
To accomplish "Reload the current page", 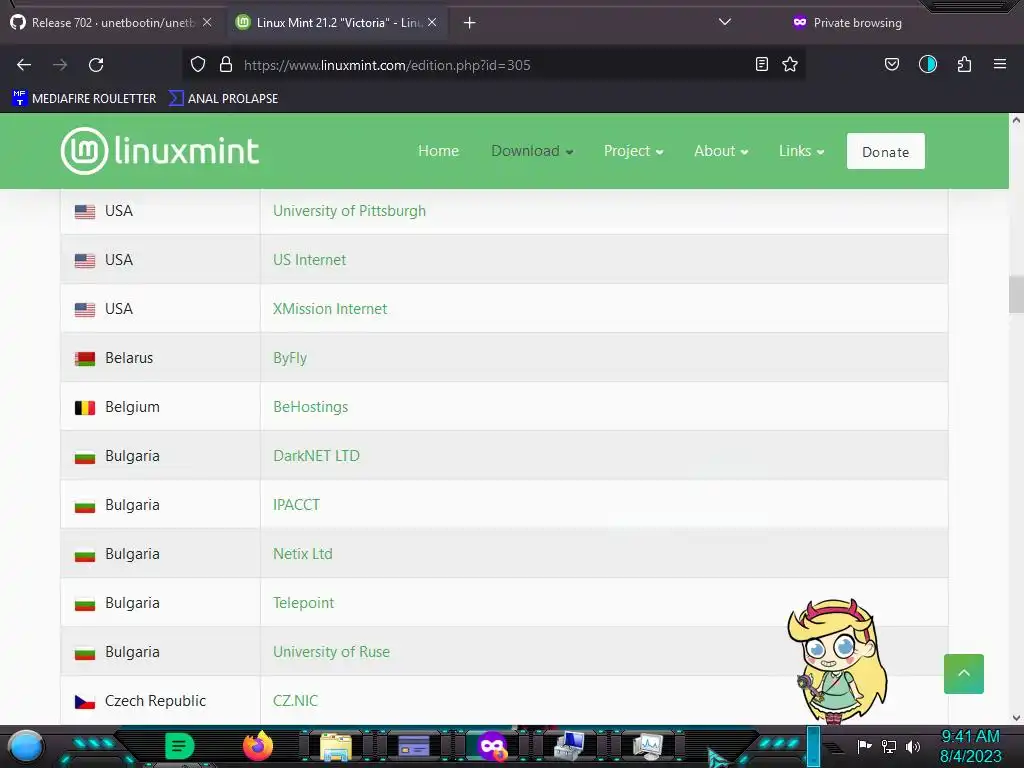I will point(96,65).
